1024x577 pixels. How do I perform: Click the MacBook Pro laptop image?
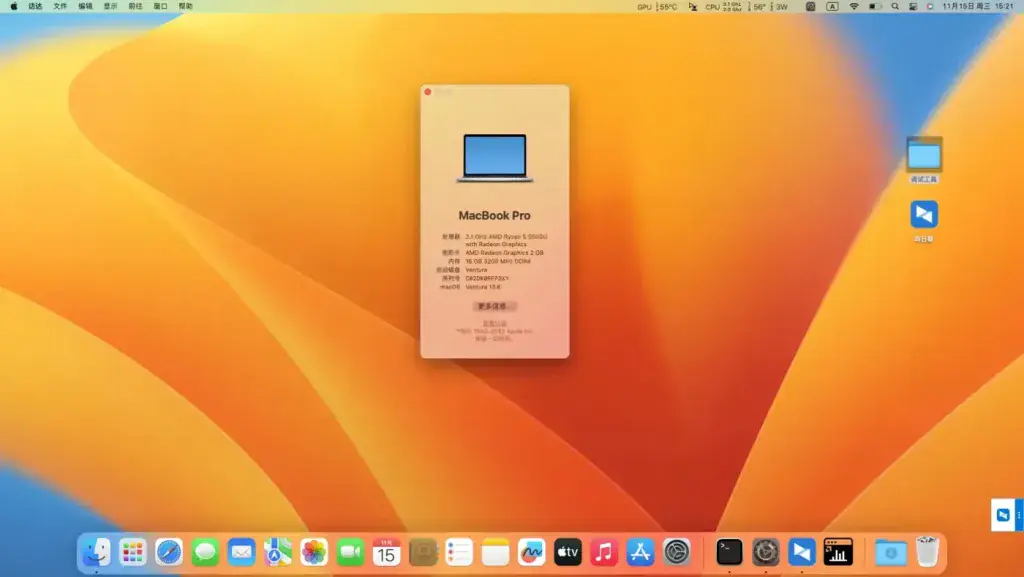pyautogui.click(x=494, y=158)
